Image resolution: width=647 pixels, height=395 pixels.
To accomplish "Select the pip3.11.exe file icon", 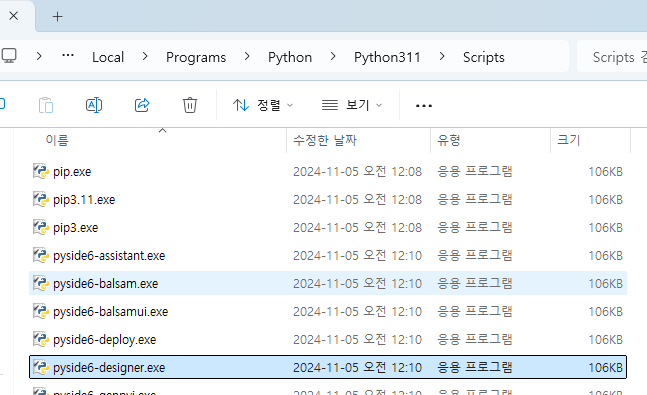I will (x=41, y=199).
